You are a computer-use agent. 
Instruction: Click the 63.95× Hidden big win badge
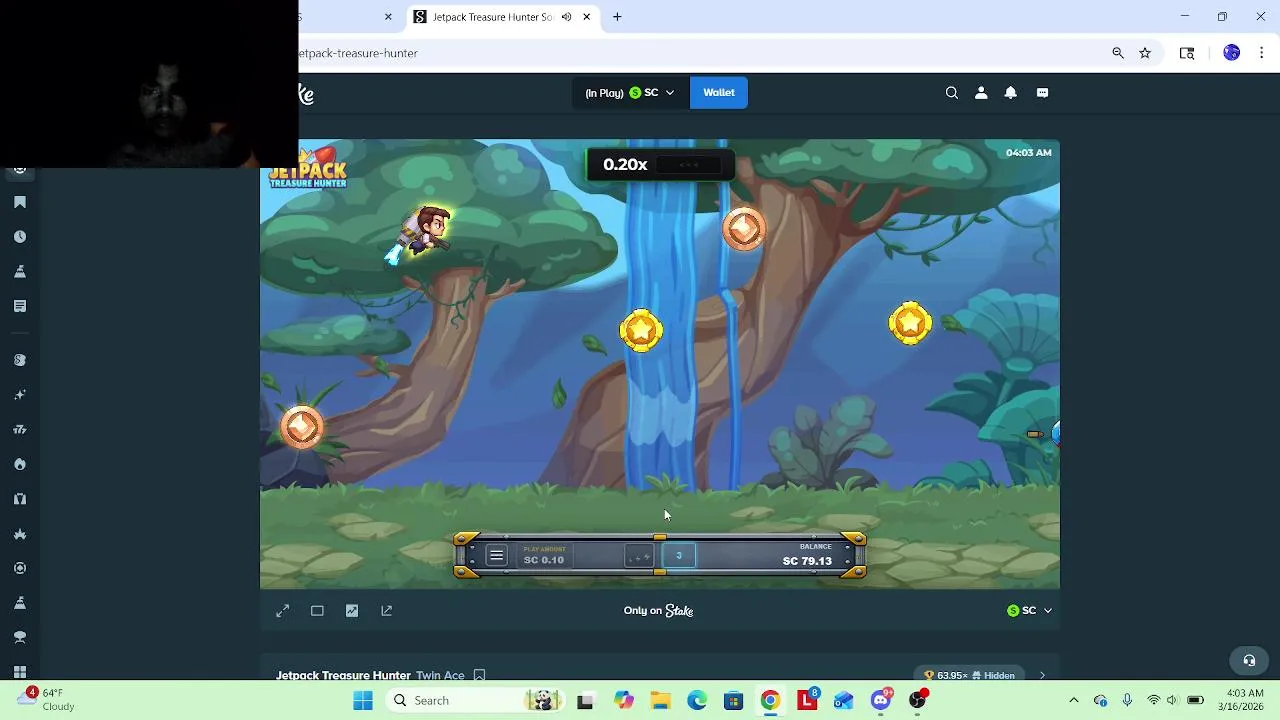969,675
